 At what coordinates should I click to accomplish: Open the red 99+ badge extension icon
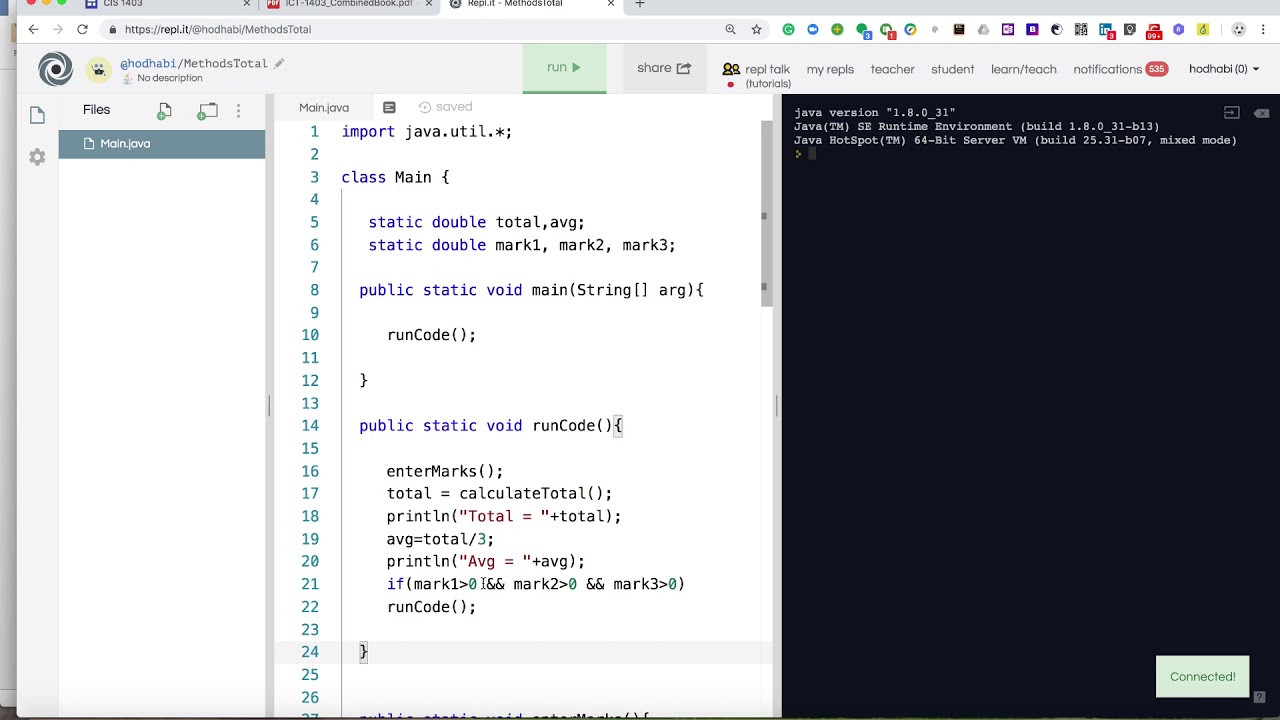[x=1155, y=31]
